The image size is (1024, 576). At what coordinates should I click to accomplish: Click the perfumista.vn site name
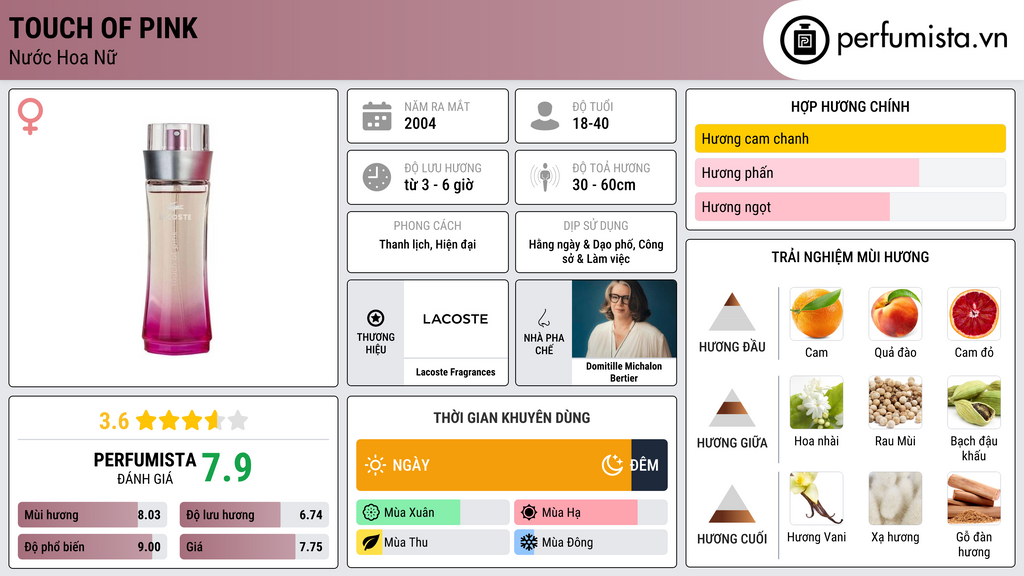point(922,38)
